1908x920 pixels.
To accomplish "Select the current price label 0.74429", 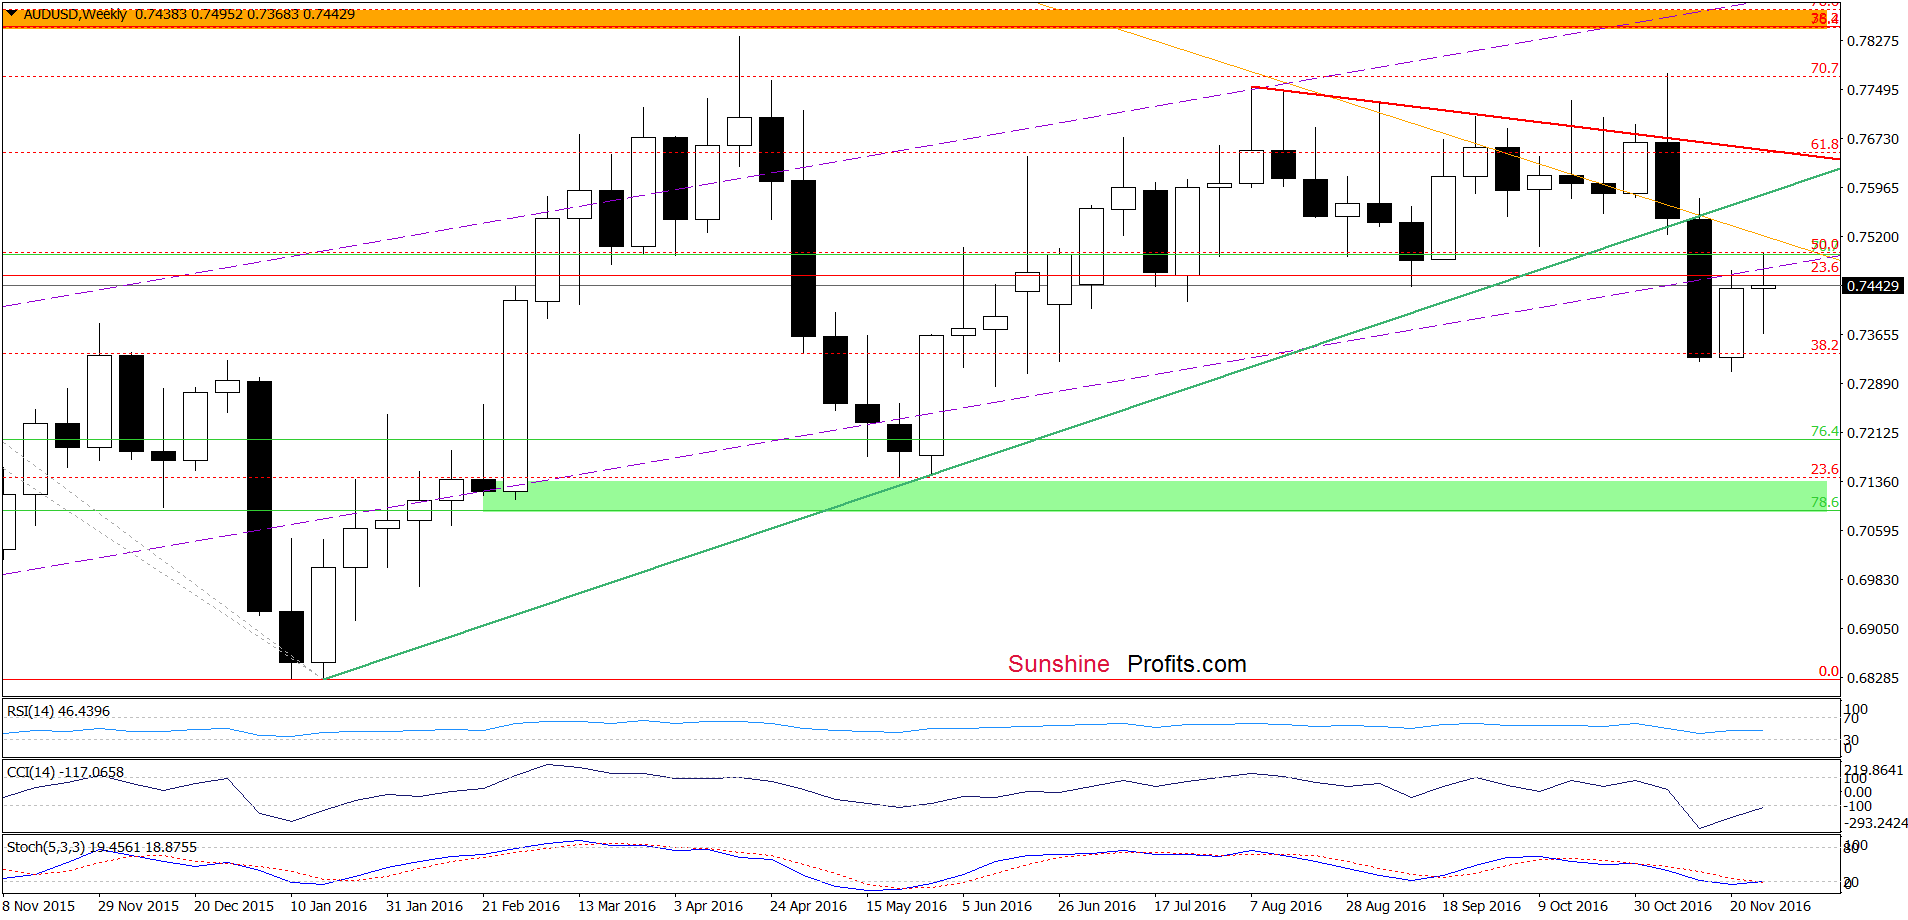I will (x=1872, y=286).
